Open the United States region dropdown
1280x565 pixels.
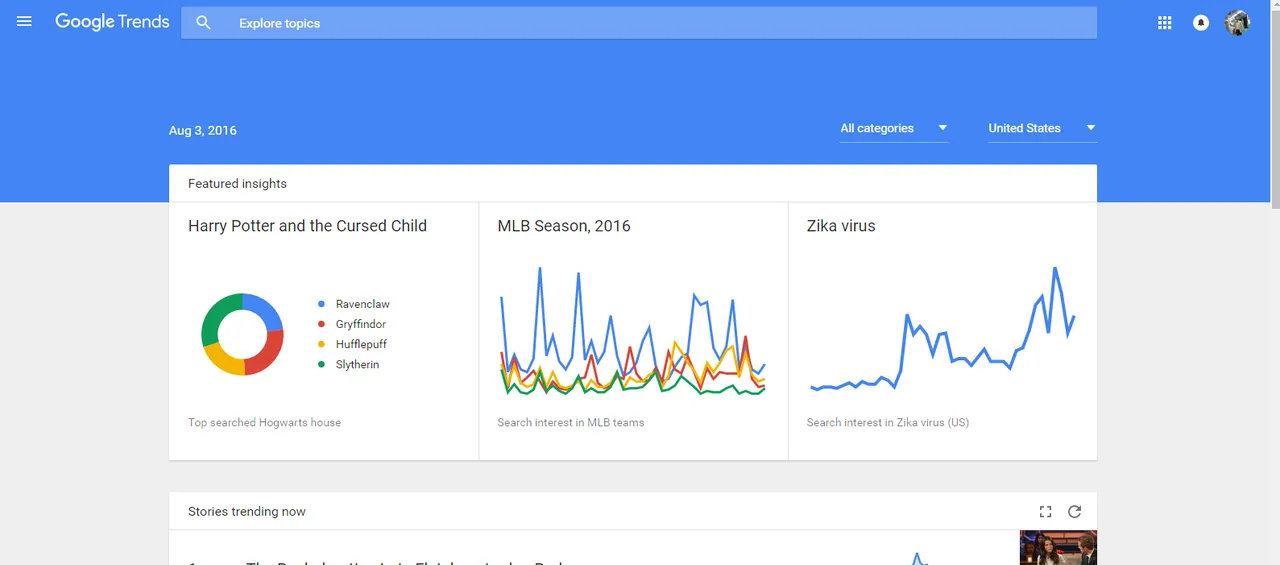tap(1042, 128)
